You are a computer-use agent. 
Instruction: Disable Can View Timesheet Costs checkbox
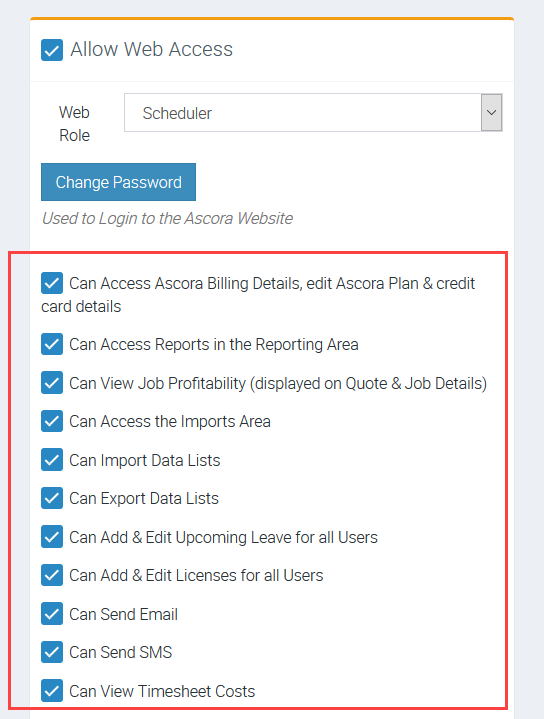pyautogui.click(x=52, y=691)
